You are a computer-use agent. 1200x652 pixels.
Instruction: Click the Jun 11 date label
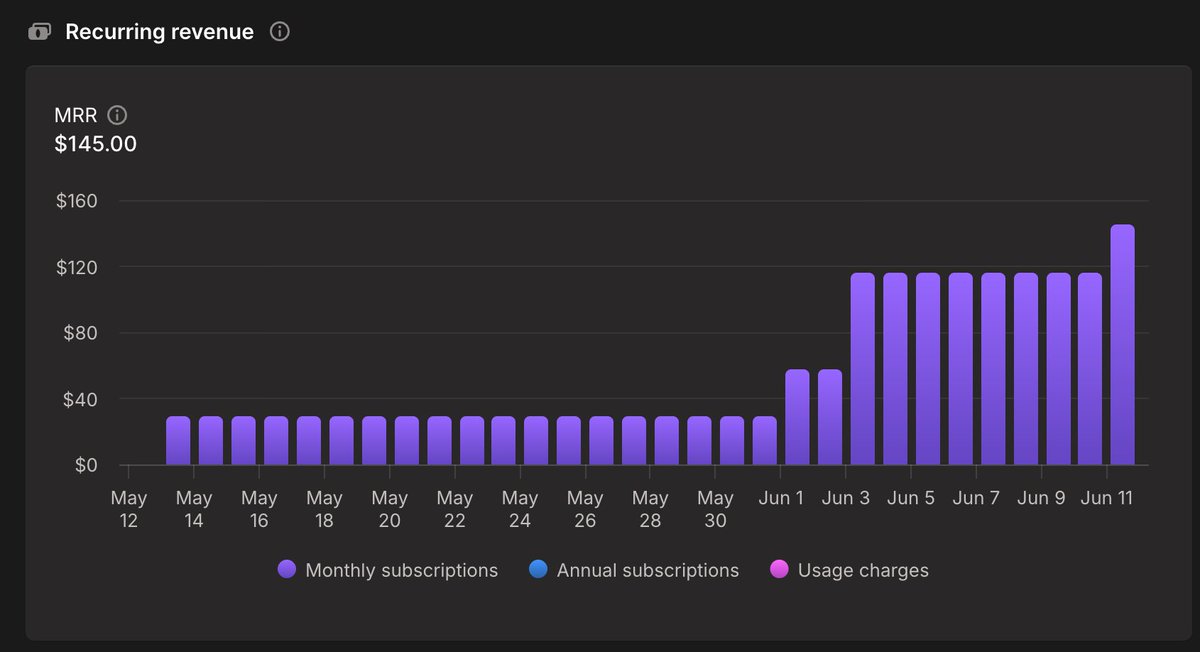1107,498
